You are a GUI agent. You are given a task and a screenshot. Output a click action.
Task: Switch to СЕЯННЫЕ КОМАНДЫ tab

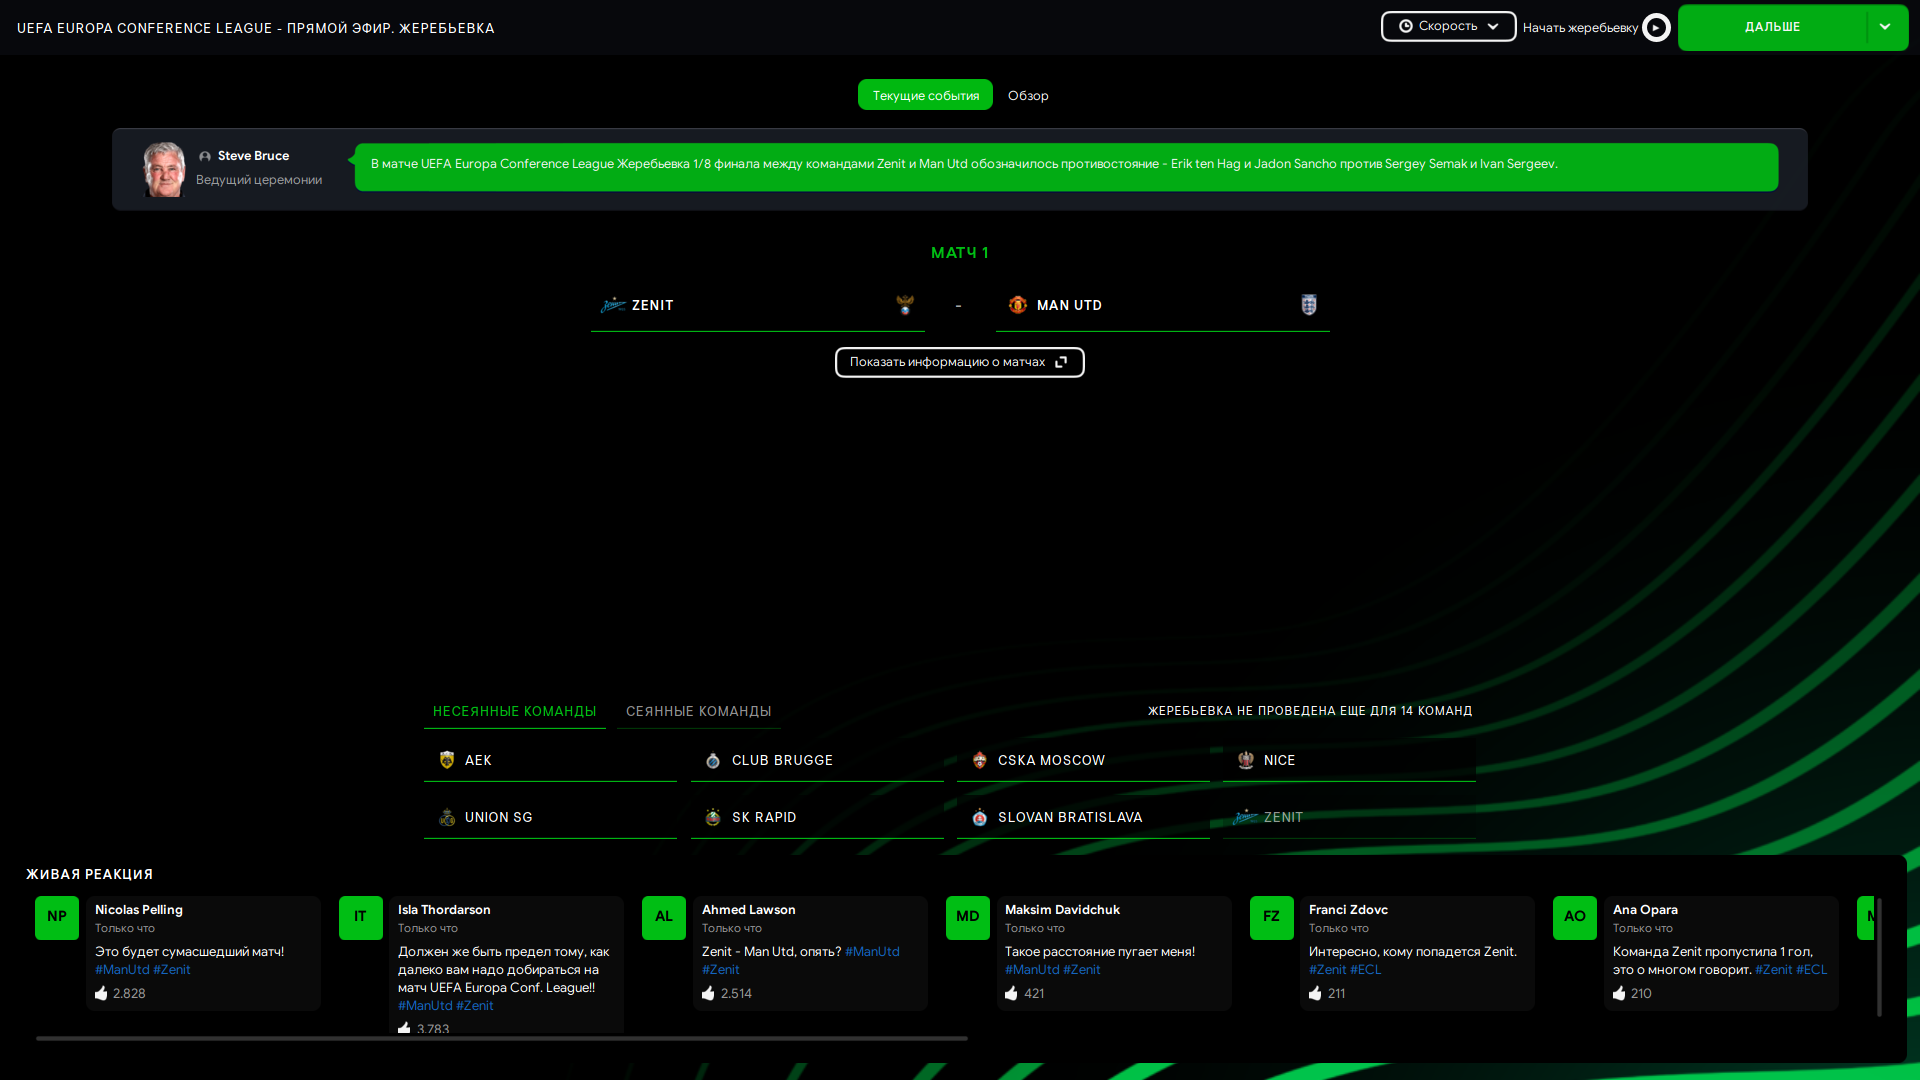click(x=698, y=711)
